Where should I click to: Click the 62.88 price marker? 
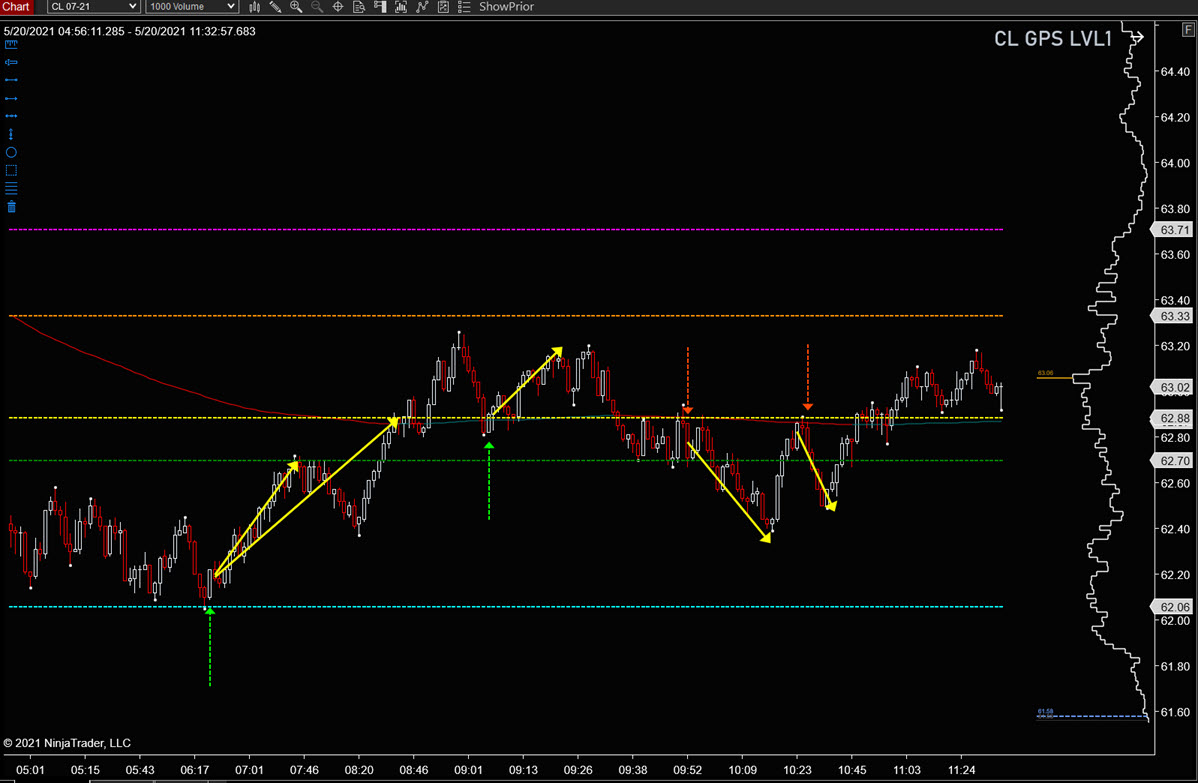click(1173, 419)
